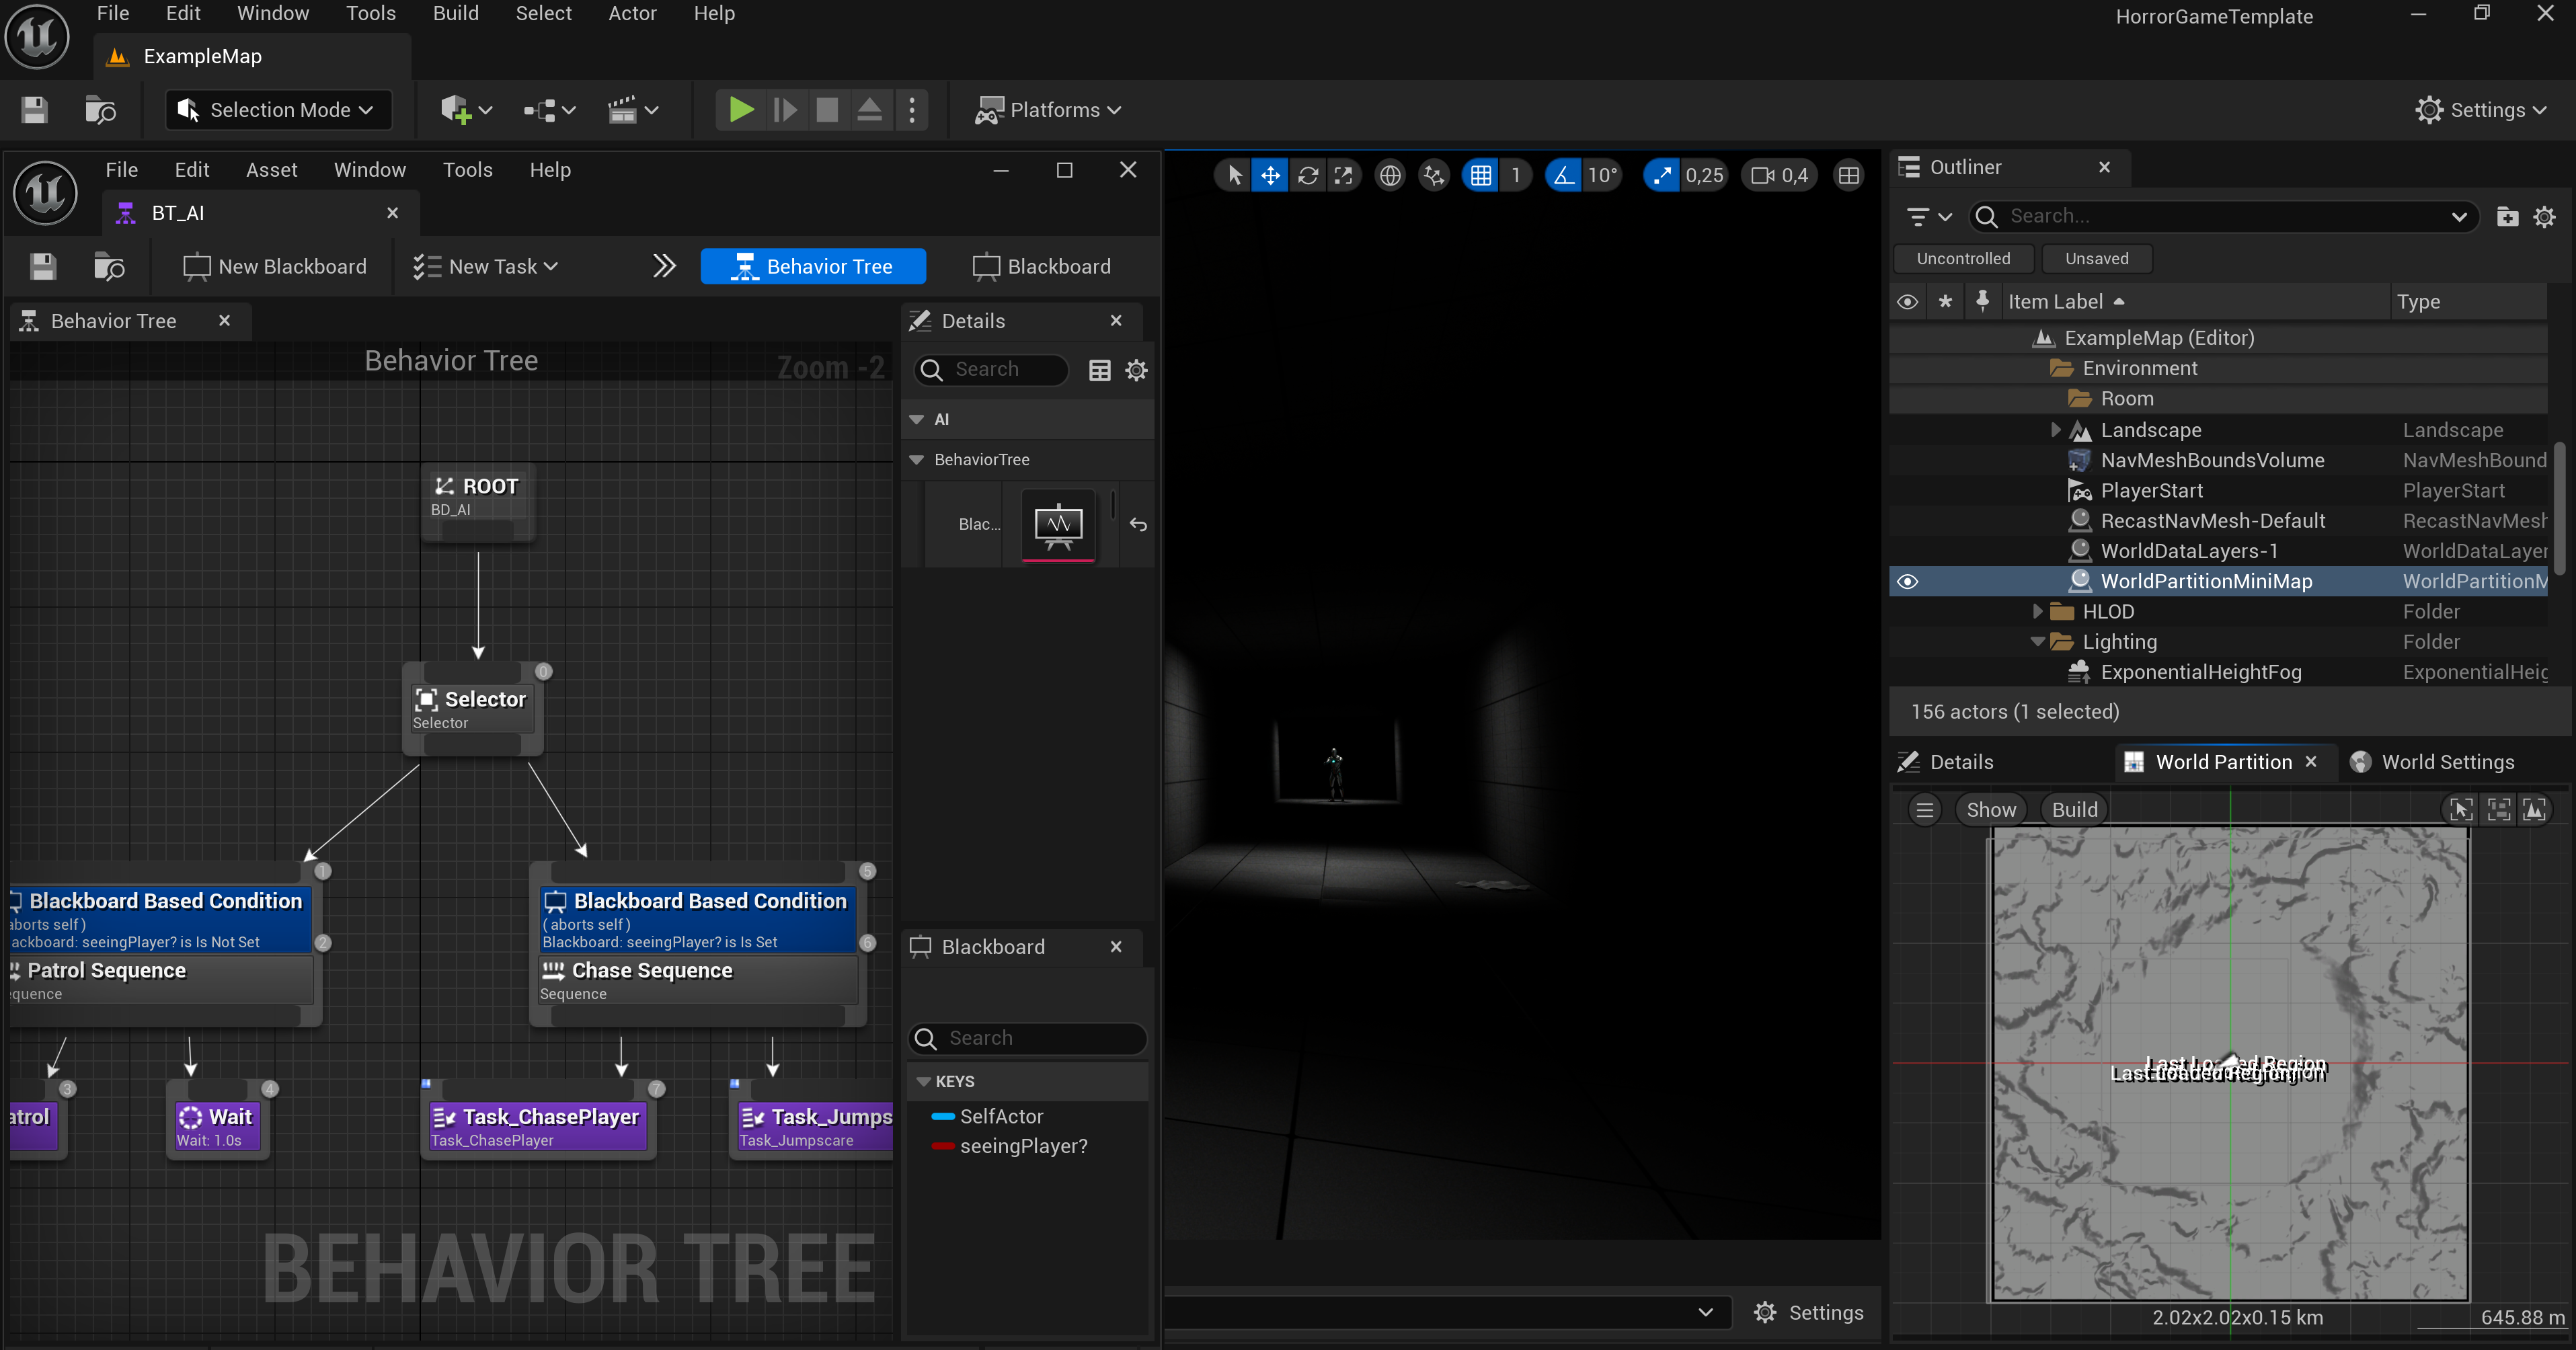Select the translate gizmo tool in viewport
This screenshot has width=2576, height=1350.
[1270, 176]
